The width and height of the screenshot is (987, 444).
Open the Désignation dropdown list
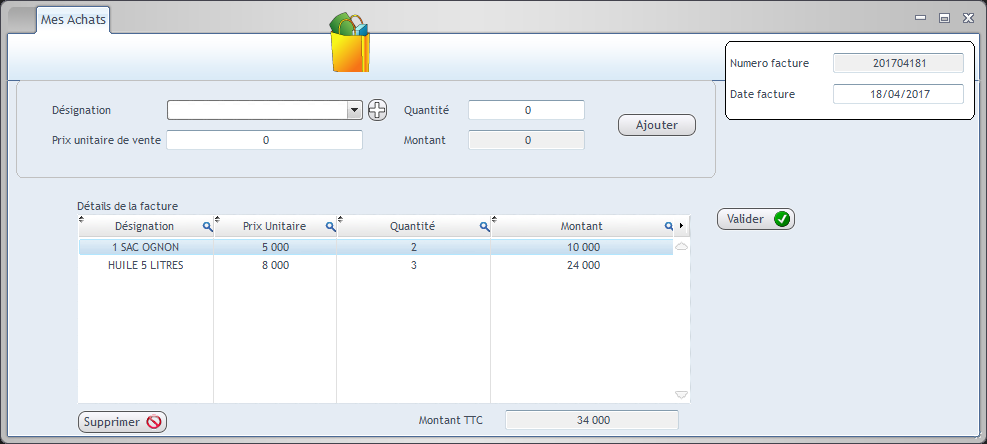click(x=354, y=110)
